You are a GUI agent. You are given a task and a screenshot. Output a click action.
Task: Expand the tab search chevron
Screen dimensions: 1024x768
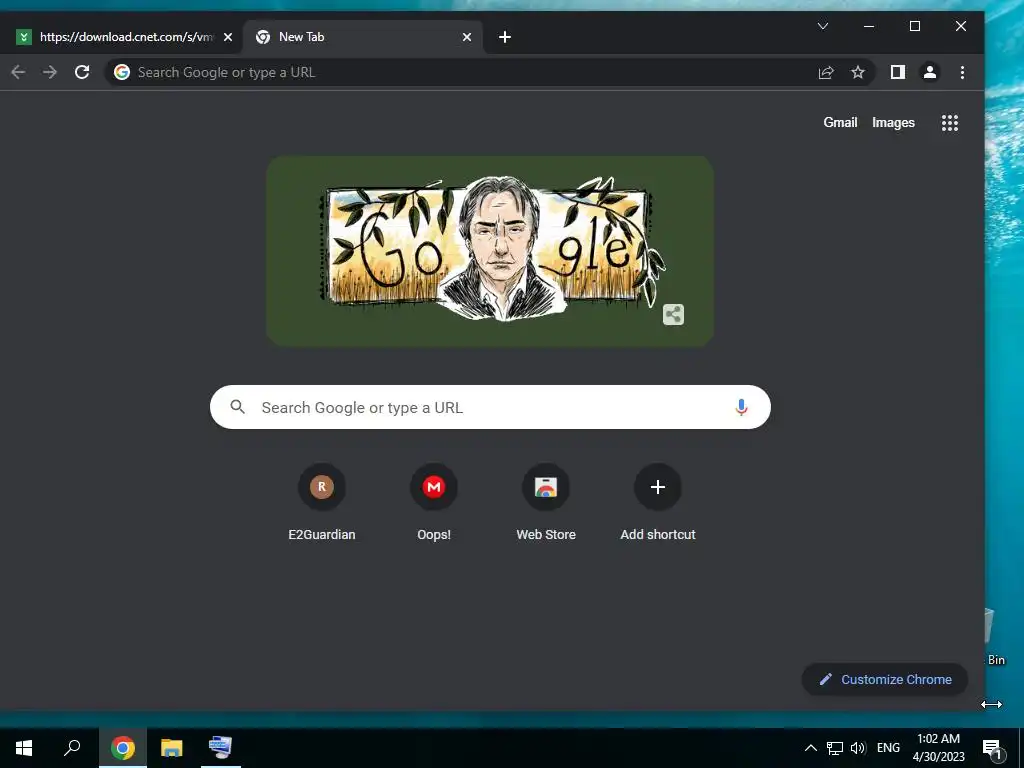[x=823, y=26]
